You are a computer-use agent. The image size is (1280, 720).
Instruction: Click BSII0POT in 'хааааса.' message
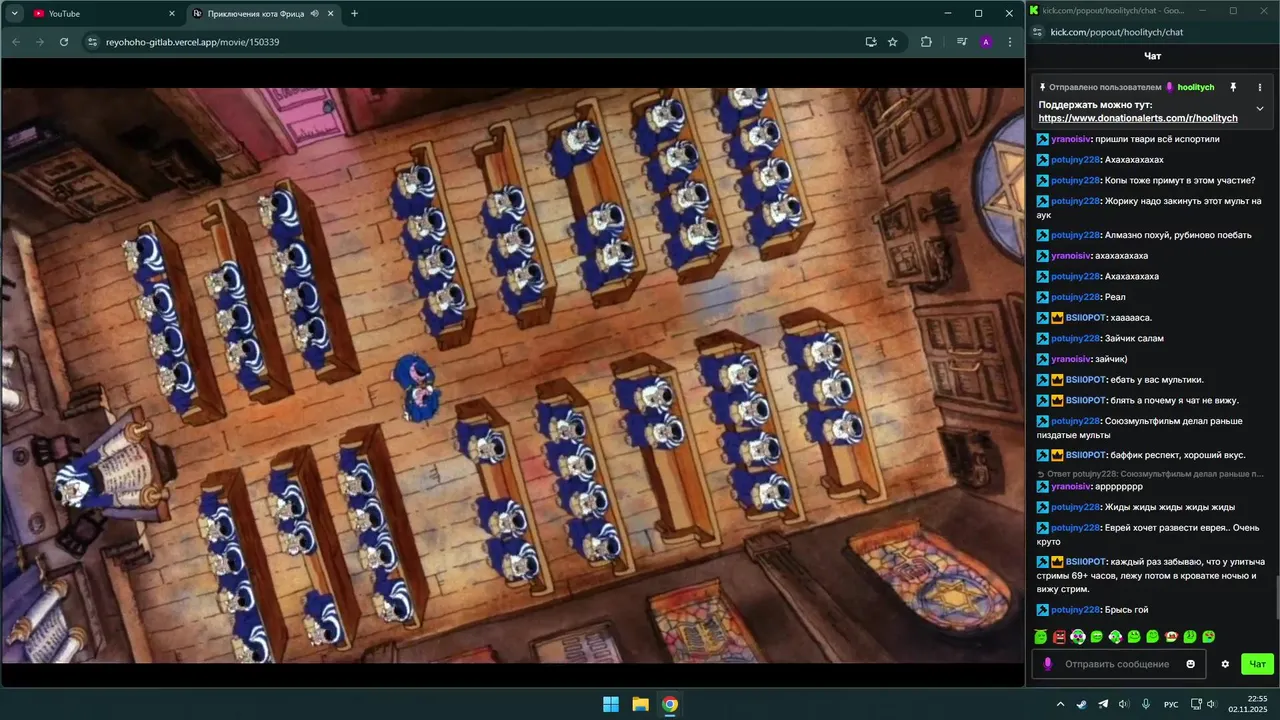click(1085, 318)
